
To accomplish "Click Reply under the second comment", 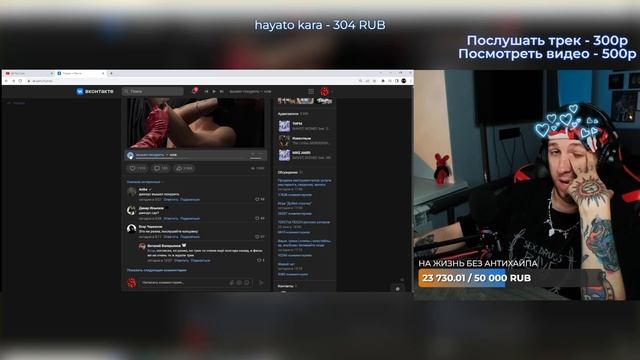I will point(171,218).
